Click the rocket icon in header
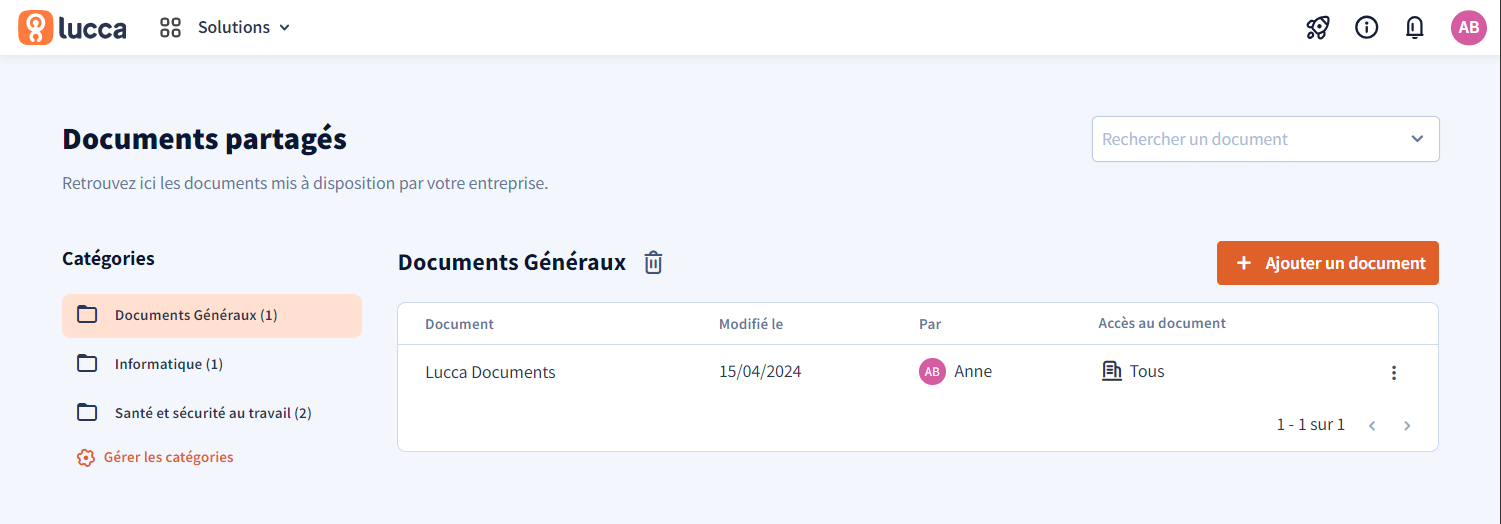The height and width of the screenshot is (524, 1501). (1318, 27)
